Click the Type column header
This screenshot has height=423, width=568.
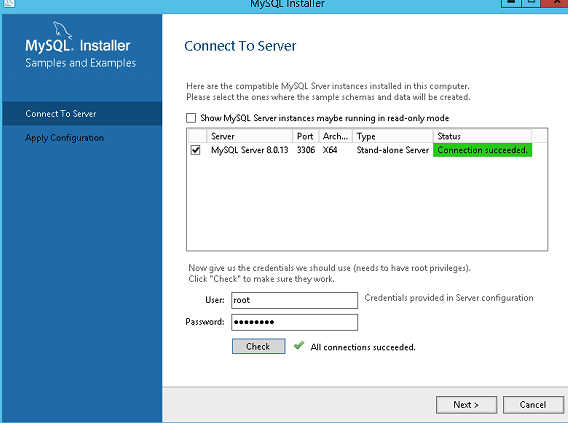[x=393, y=136]
